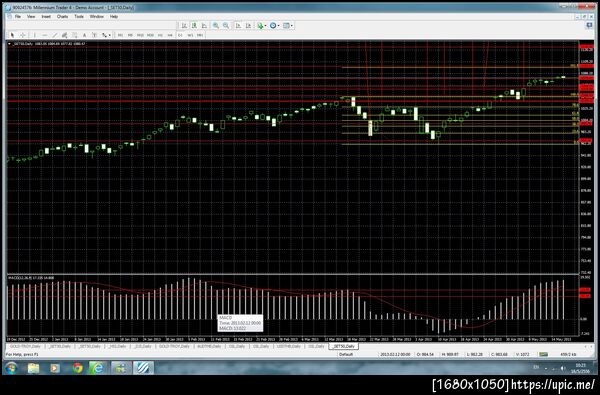Switch timeframe to MN monthly
This screenshot has width=600, height=395.
click(x=200, y=35)
